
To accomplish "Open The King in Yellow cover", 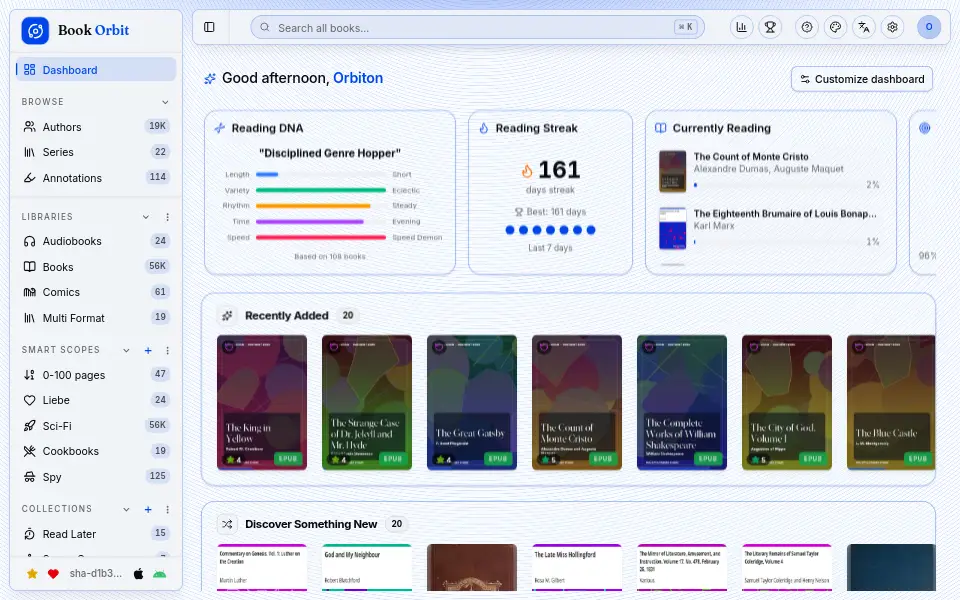I will click(262, 403).
